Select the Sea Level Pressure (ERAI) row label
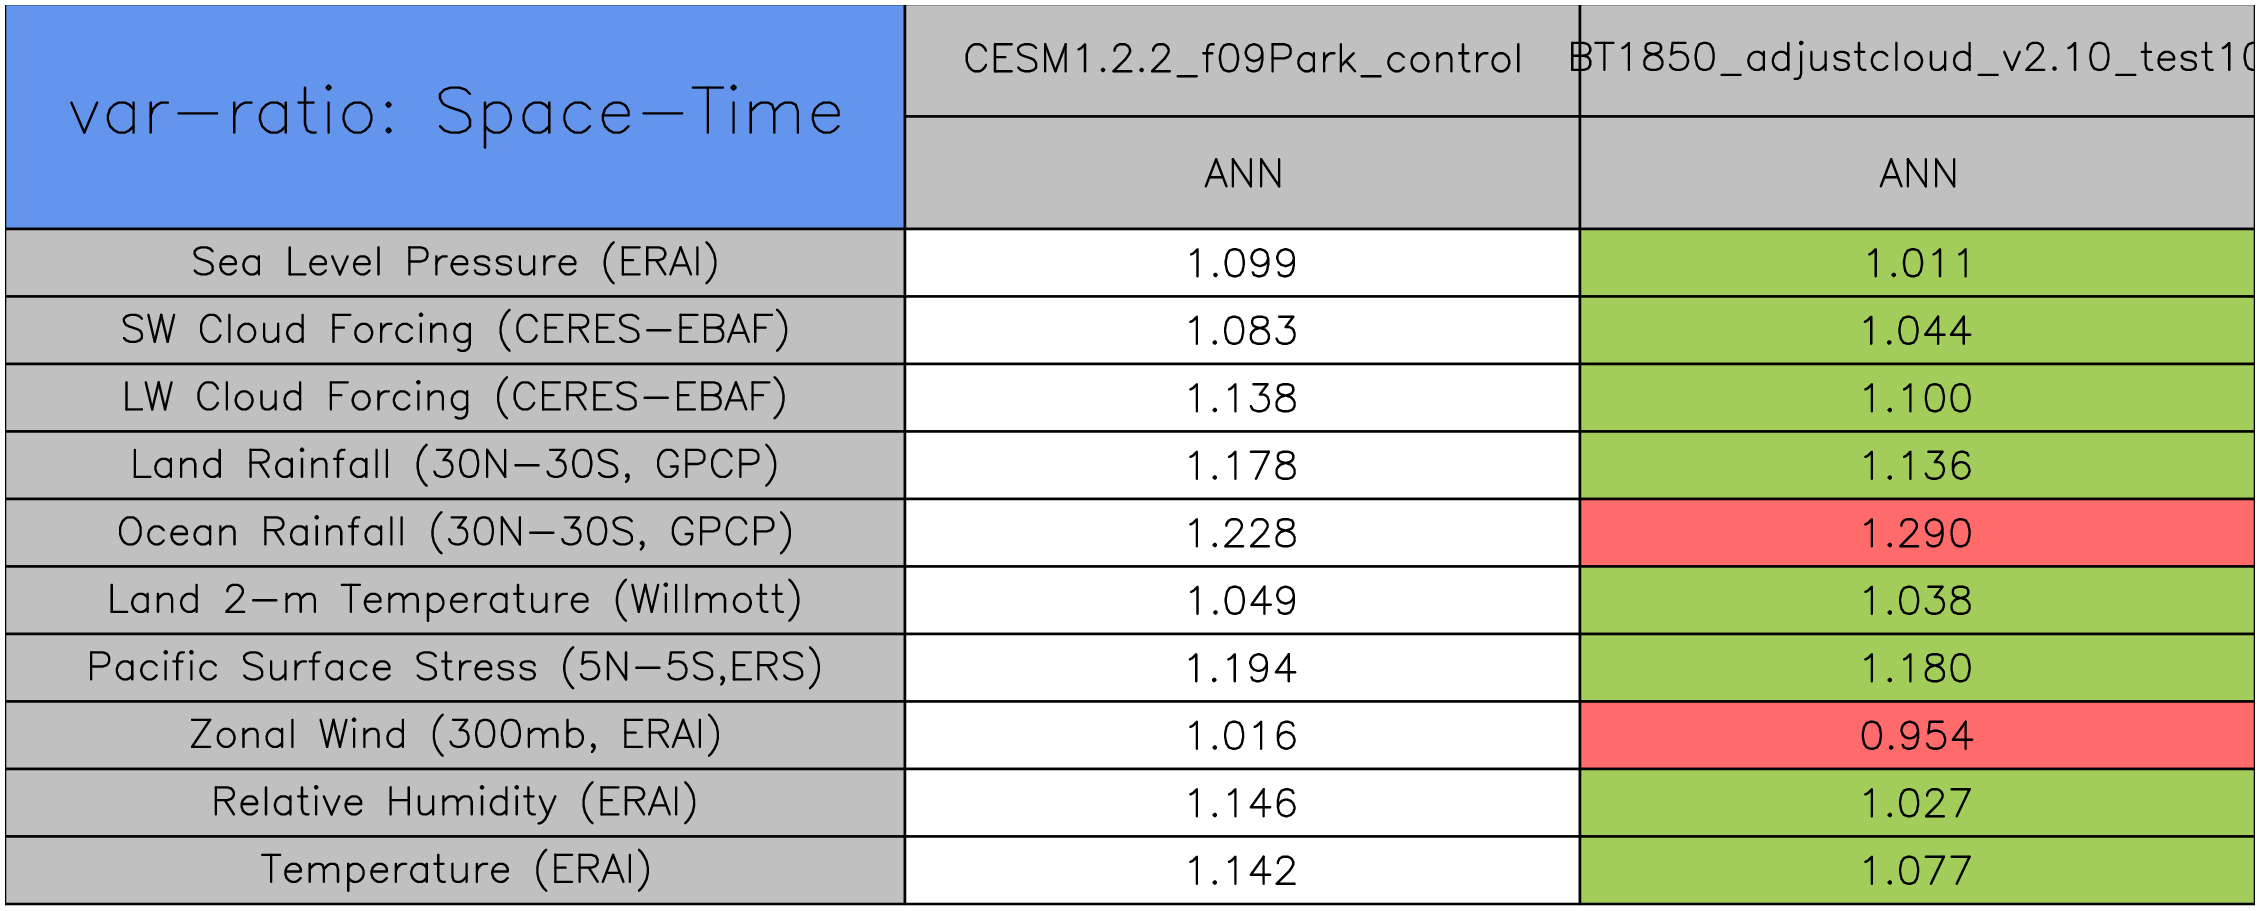The width and height of the screenshot is (2260, 911). (x=455, y=263)
